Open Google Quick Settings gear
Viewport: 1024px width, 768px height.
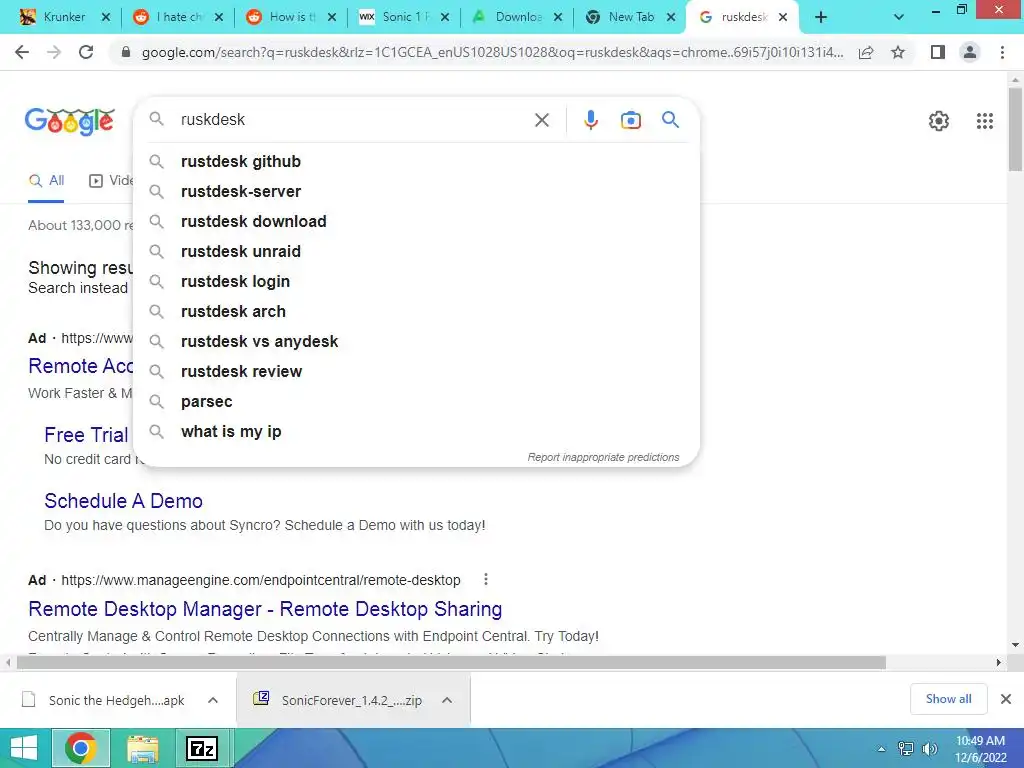pos(938,121)
